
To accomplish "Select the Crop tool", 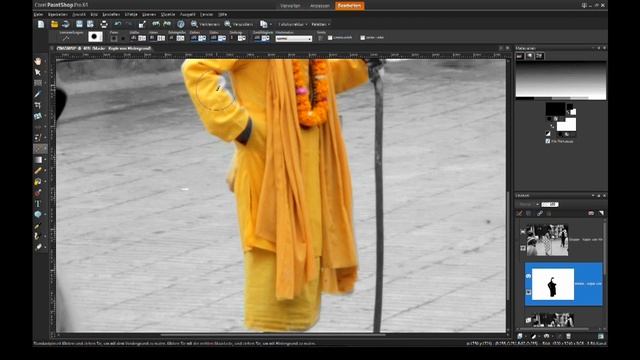I will (x=38, y=105).
